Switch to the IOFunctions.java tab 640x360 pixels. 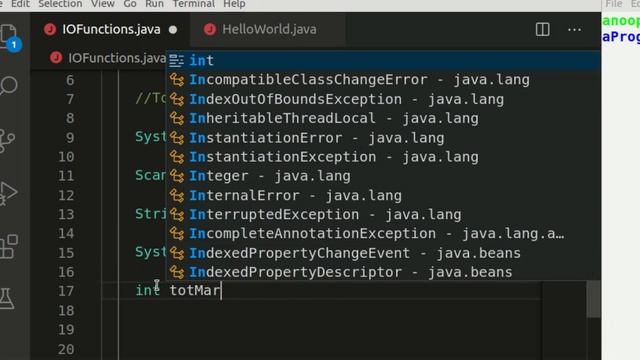111,29
